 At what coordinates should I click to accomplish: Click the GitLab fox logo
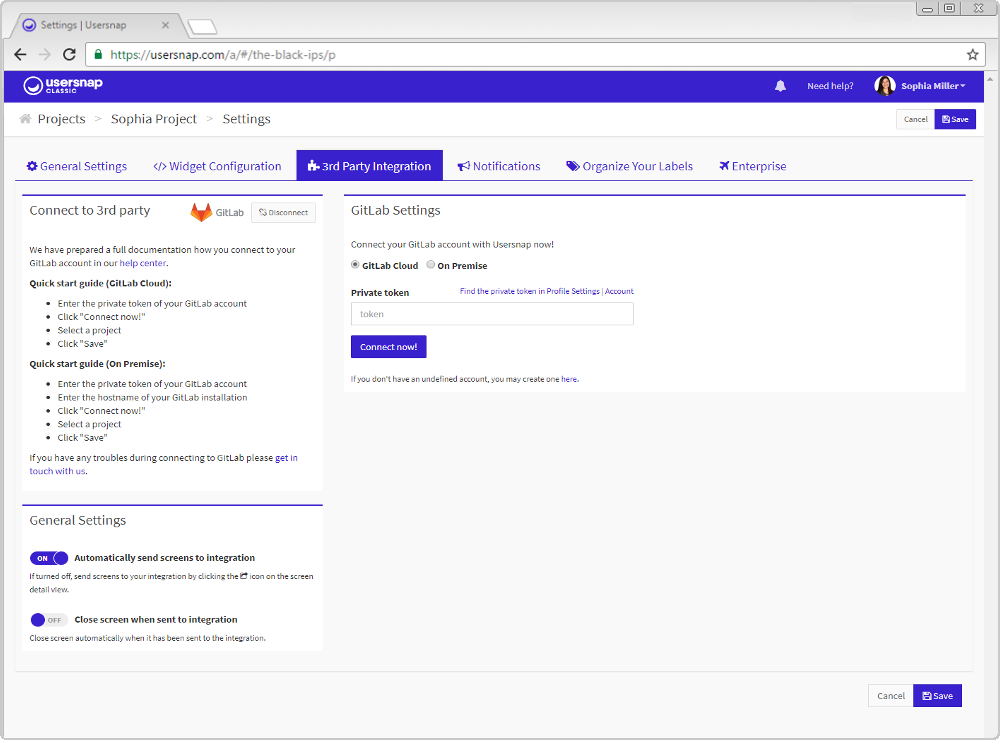coord(201,212)
